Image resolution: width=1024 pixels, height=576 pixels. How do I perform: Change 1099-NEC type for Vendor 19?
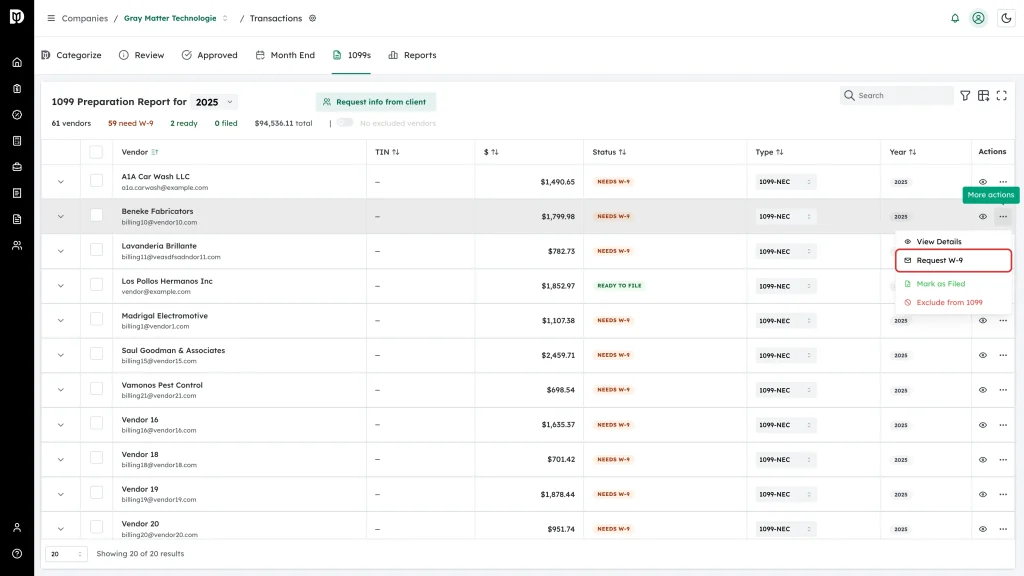pyautogui.click(x=786, y=494)
